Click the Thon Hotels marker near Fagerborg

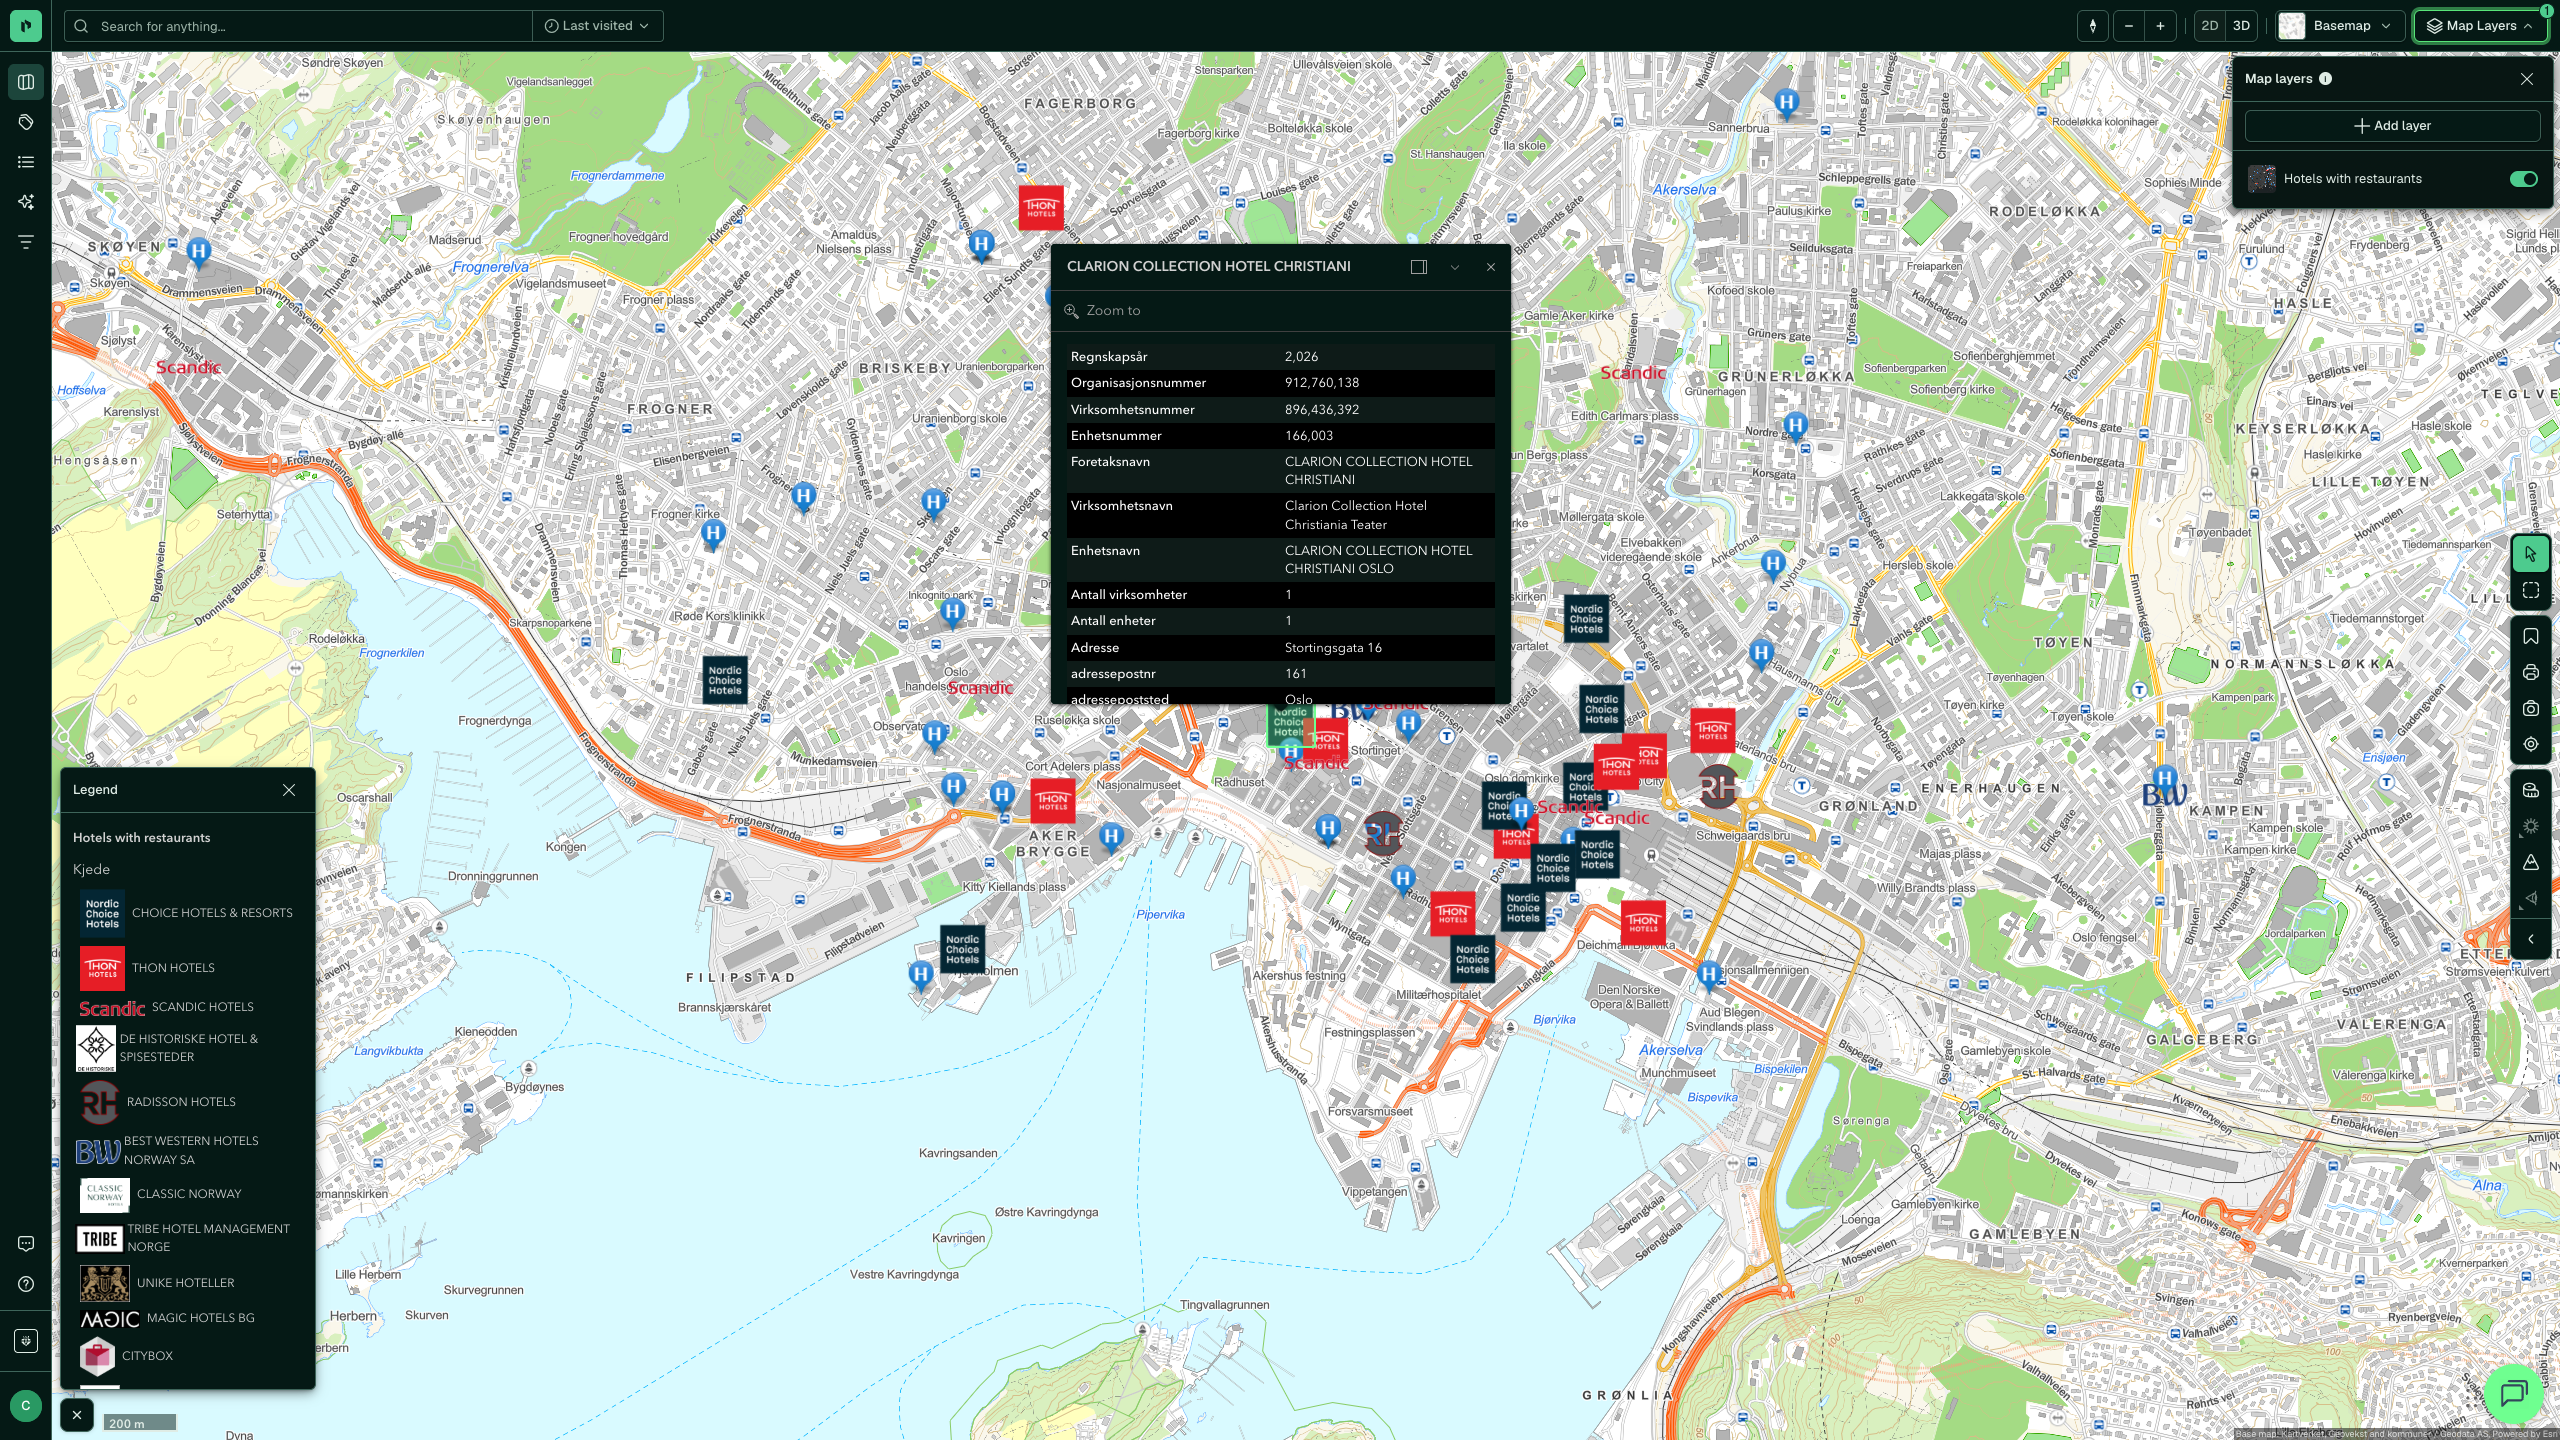click(1040, 208)
